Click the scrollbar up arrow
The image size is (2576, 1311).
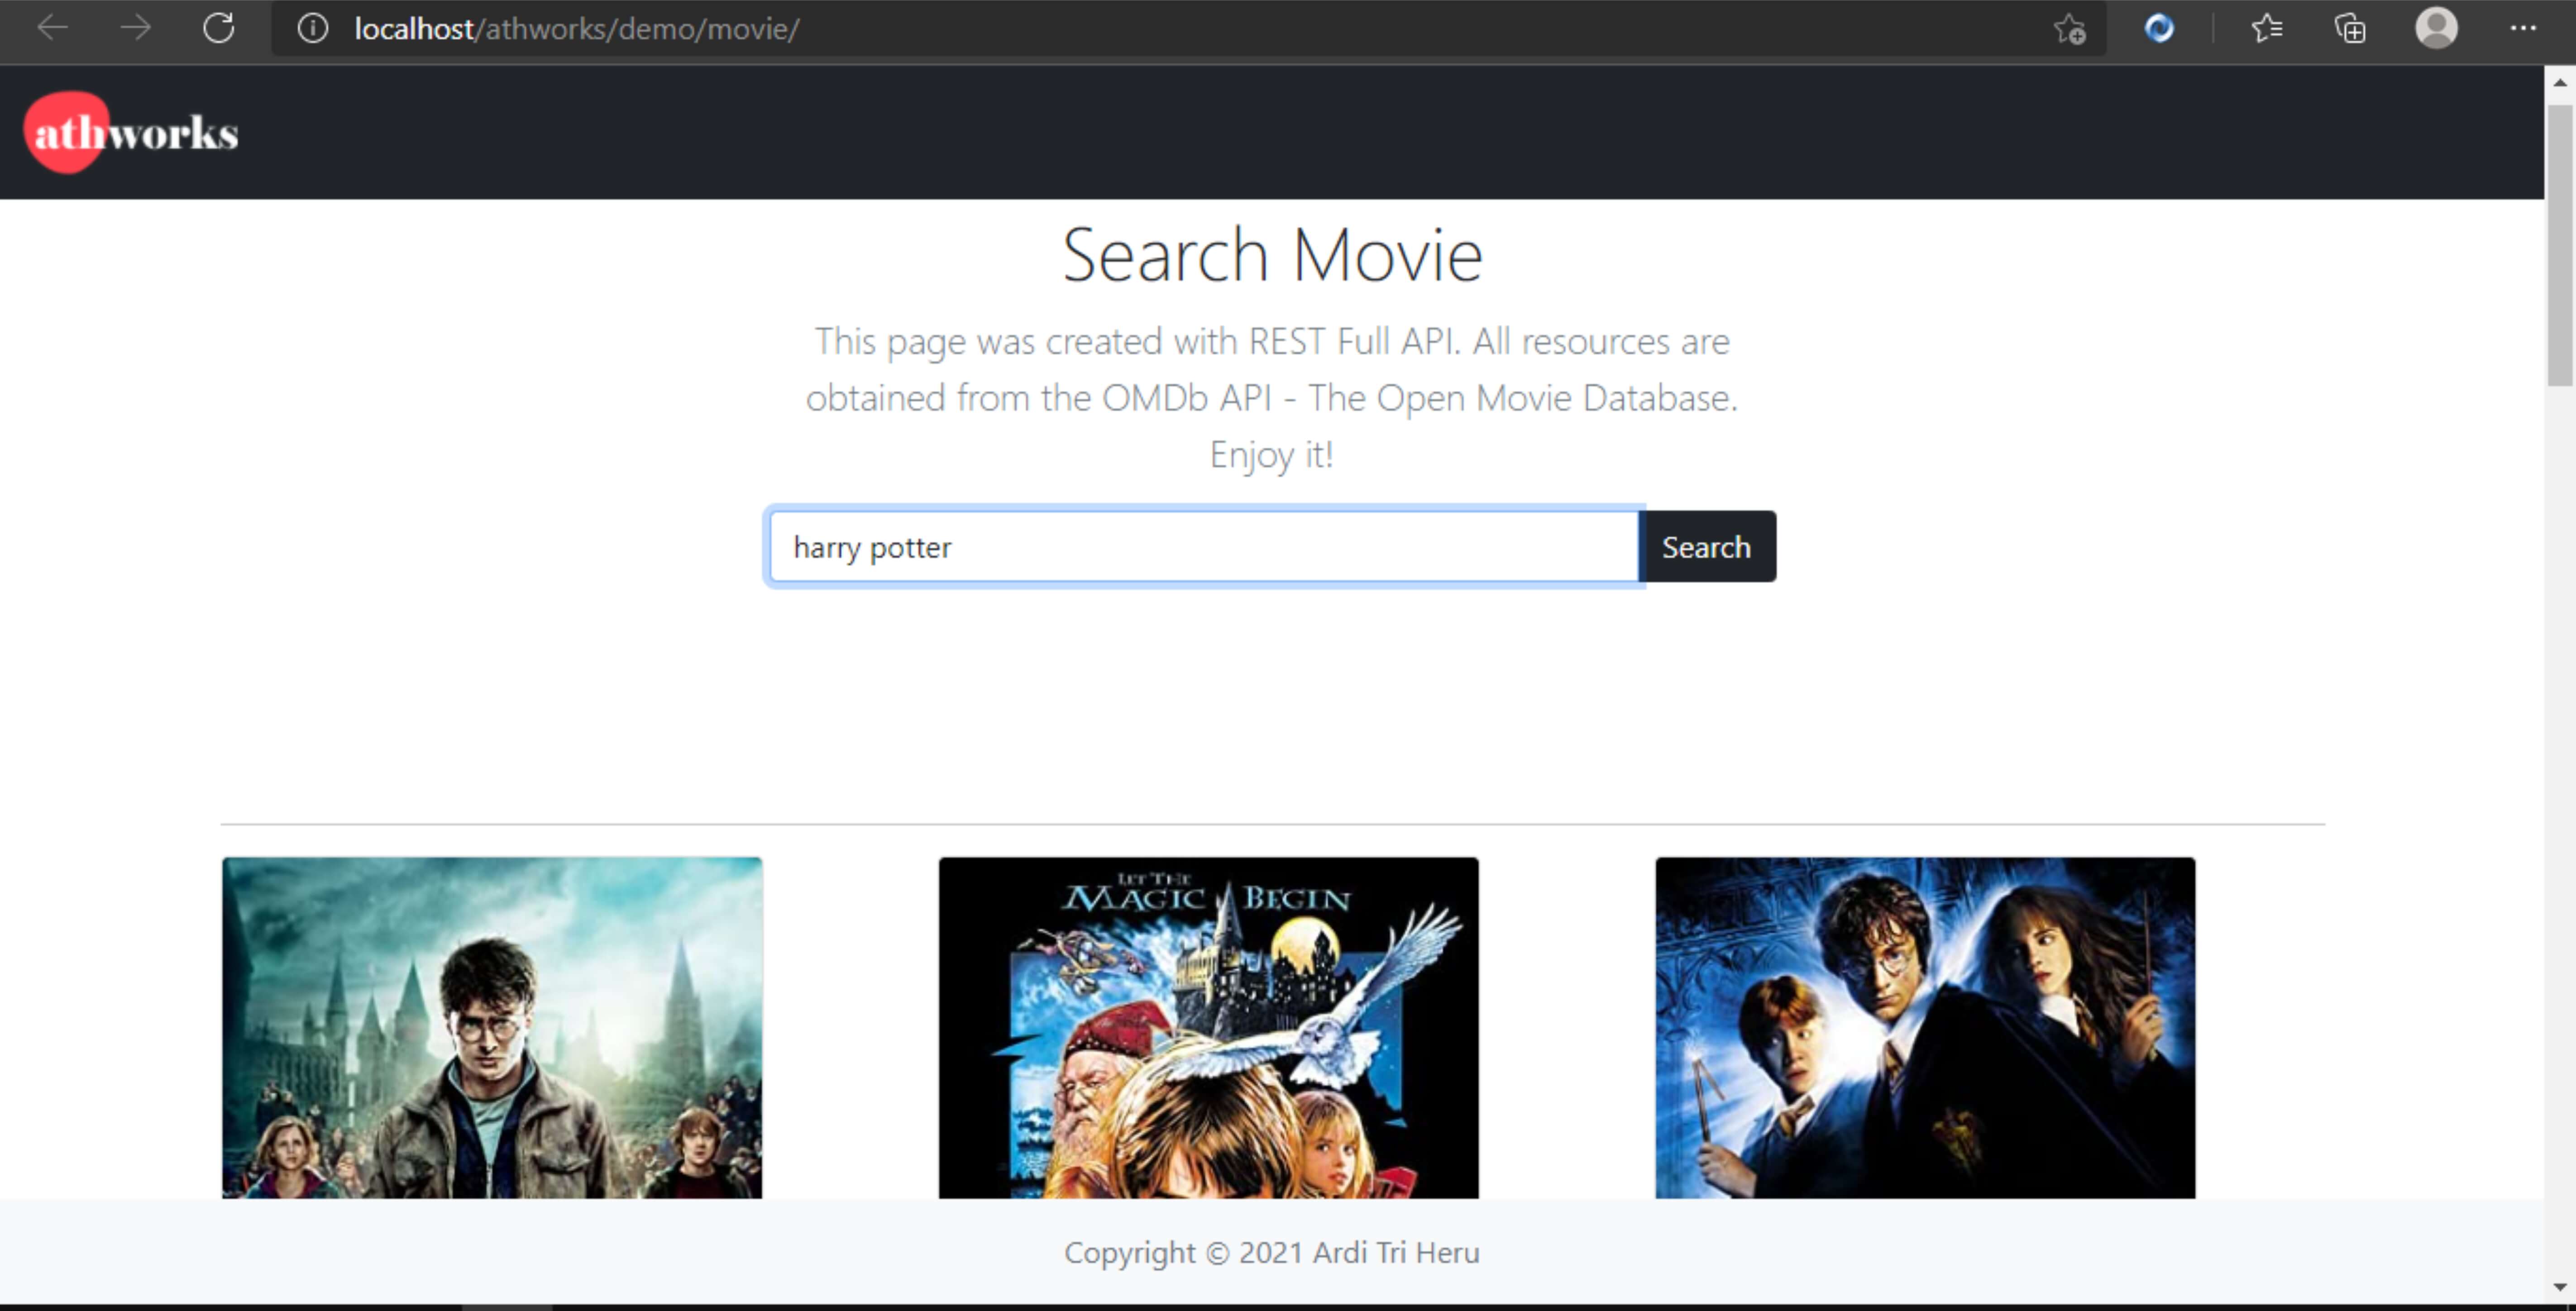click(2560, 82)
